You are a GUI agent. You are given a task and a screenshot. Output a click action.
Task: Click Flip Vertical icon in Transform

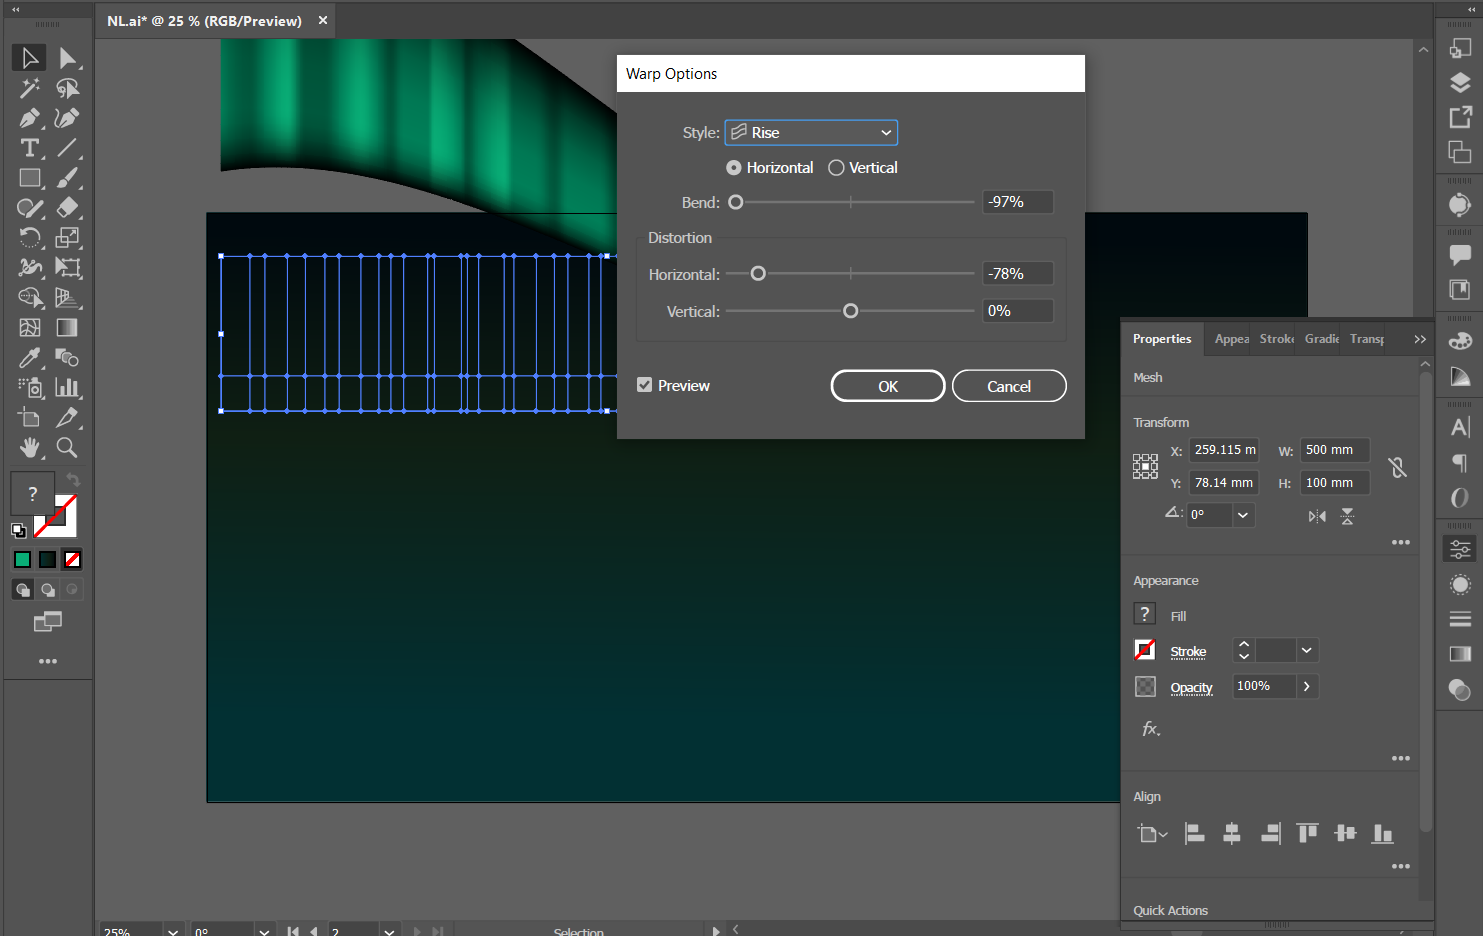coord(1347,516)
